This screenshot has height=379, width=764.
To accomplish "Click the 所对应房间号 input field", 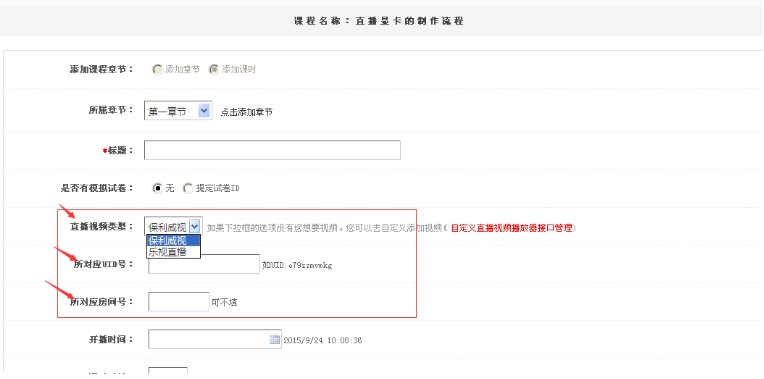I will click(x=179, y=302).
